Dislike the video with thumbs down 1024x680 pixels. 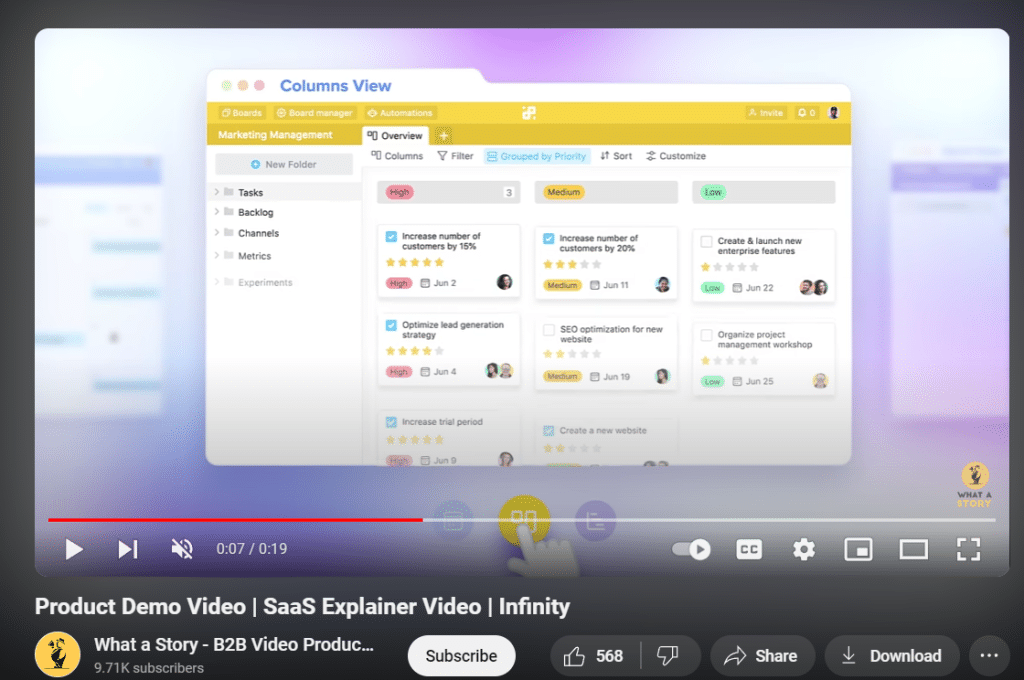[668, 656]
